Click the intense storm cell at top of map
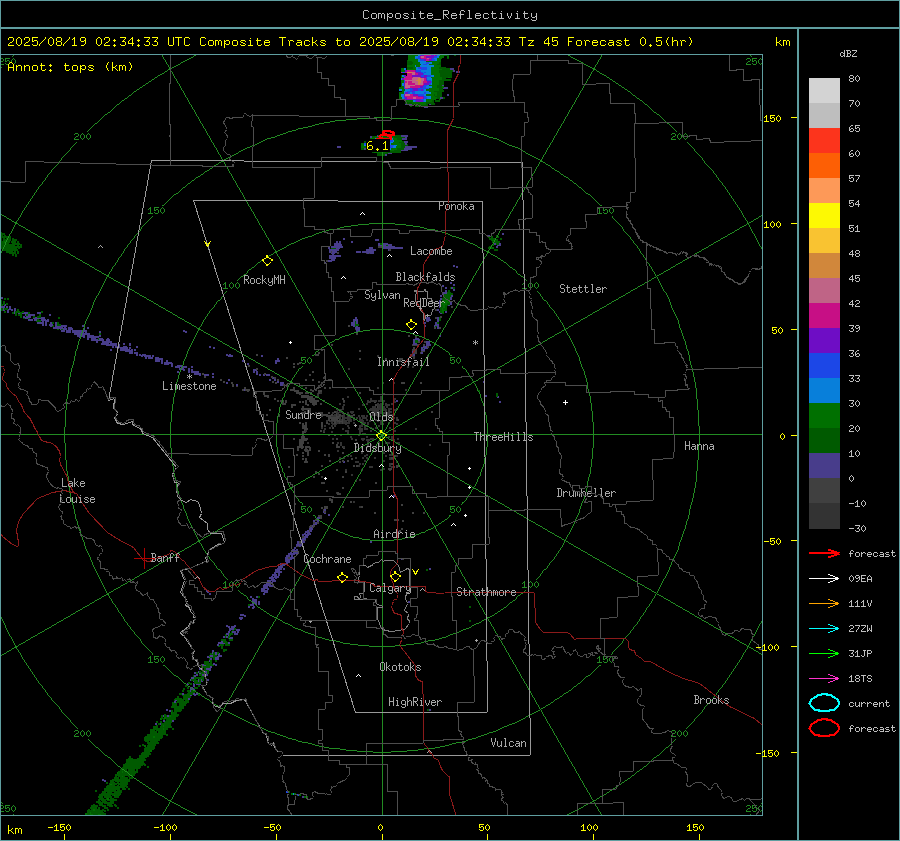Viewport: 900px width, 841px height. (424, 80)
